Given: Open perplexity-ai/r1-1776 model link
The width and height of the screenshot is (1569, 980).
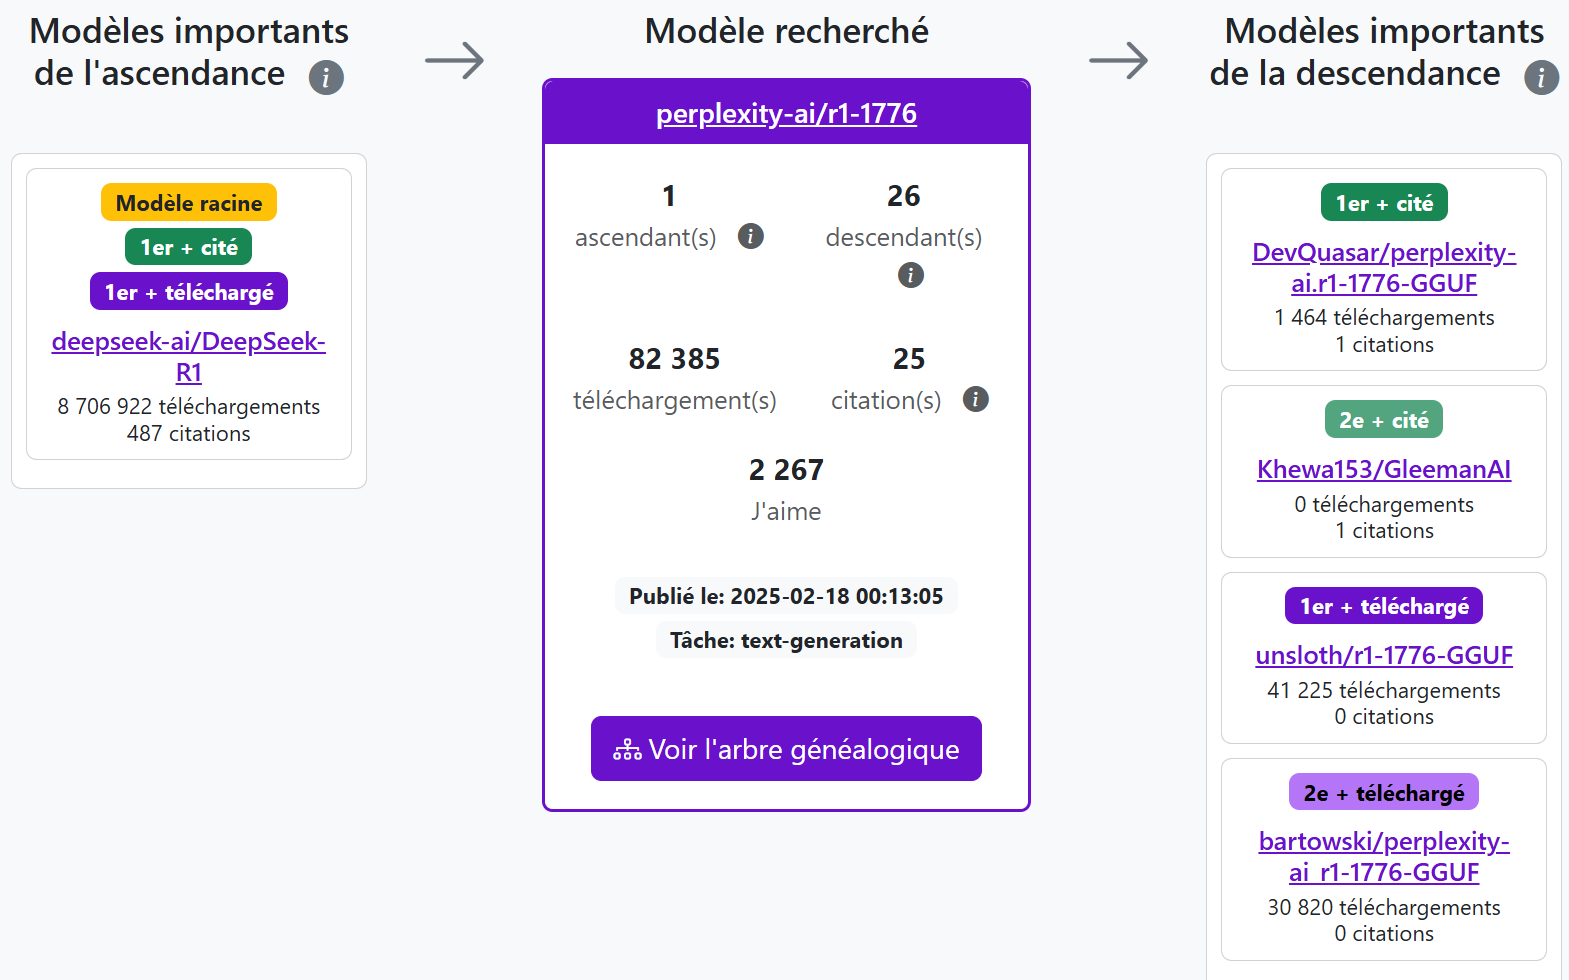Looking at the screenshot, I should click(x=786, y=114).
